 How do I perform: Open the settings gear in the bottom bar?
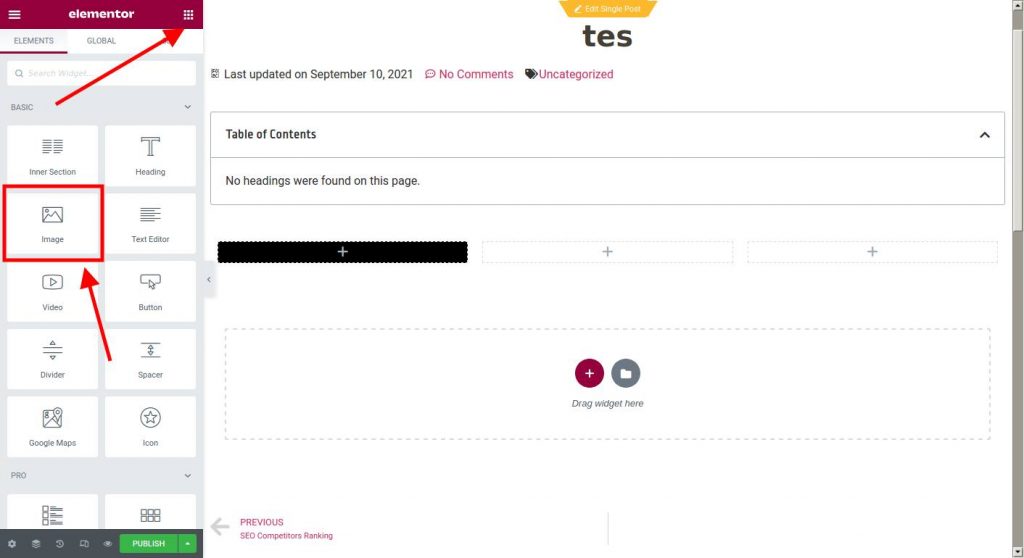pos(12,544)
